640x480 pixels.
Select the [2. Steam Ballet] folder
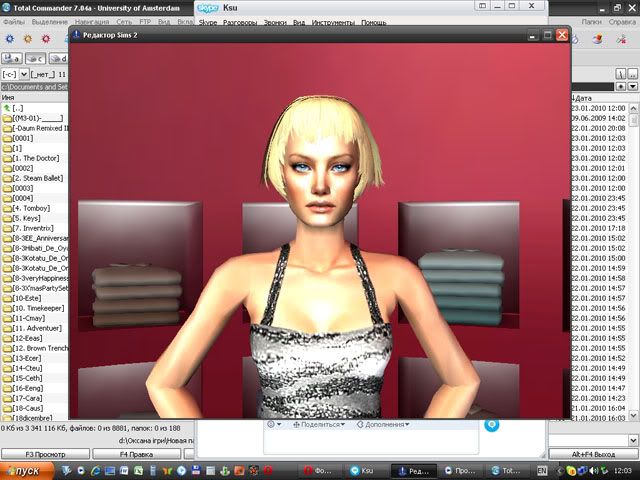[33, 178]
